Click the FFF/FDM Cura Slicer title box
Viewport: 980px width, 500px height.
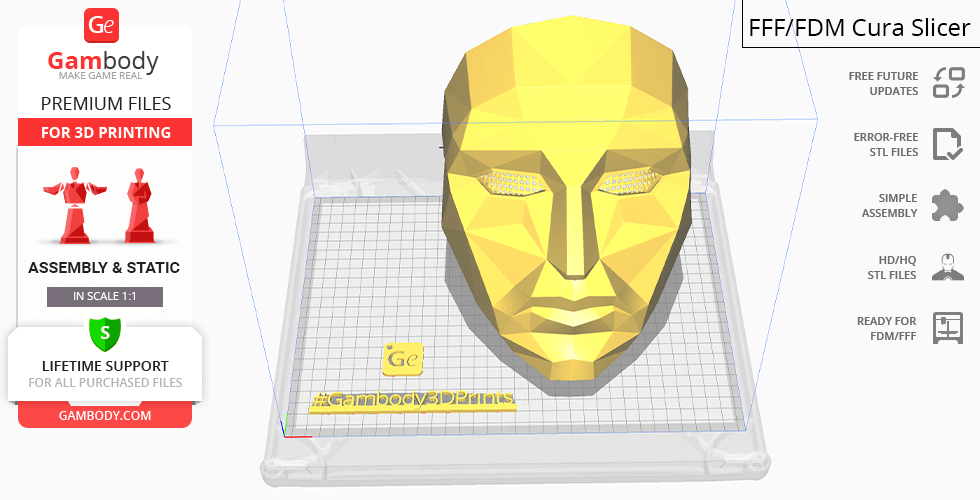[x=861, y=25]
